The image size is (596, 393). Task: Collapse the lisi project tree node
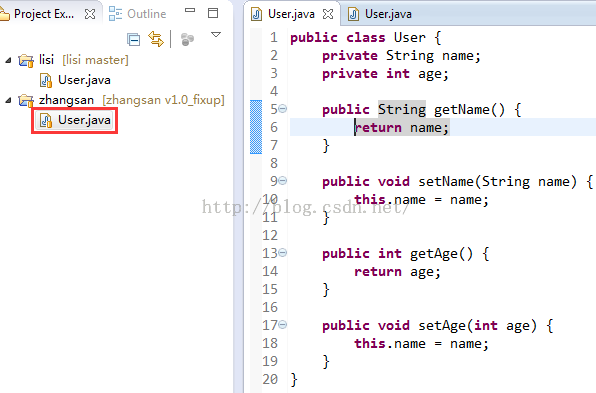pyautogui.click(x=8, y=60)
